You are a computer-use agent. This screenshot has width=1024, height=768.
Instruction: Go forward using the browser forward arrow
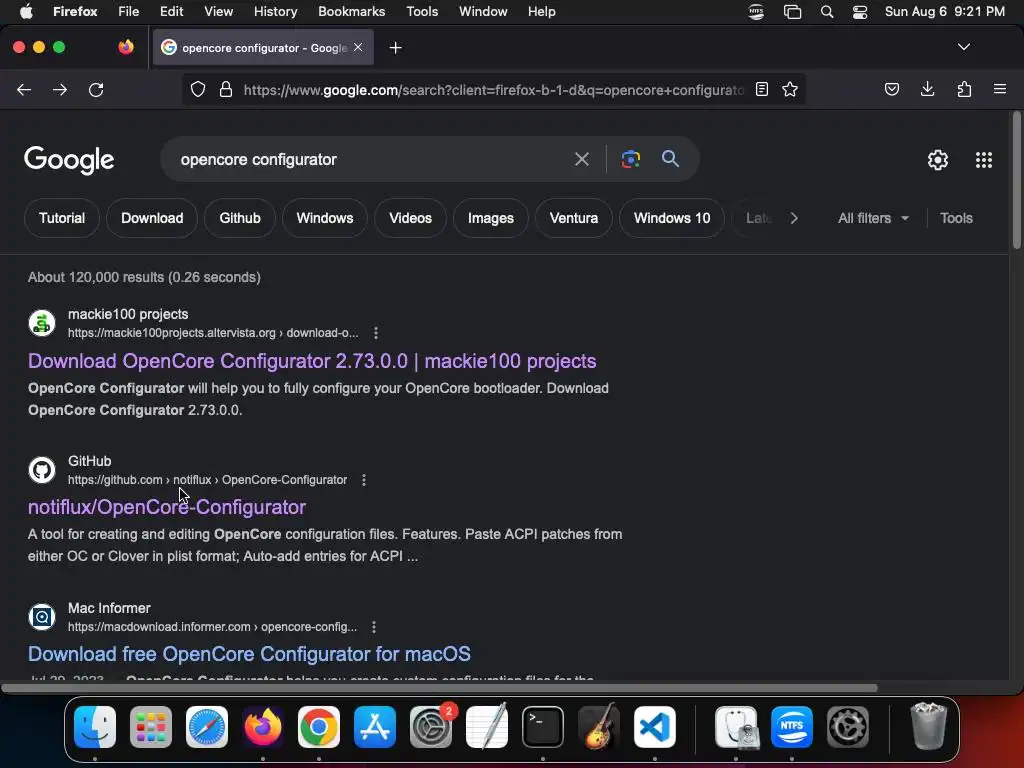60,89
